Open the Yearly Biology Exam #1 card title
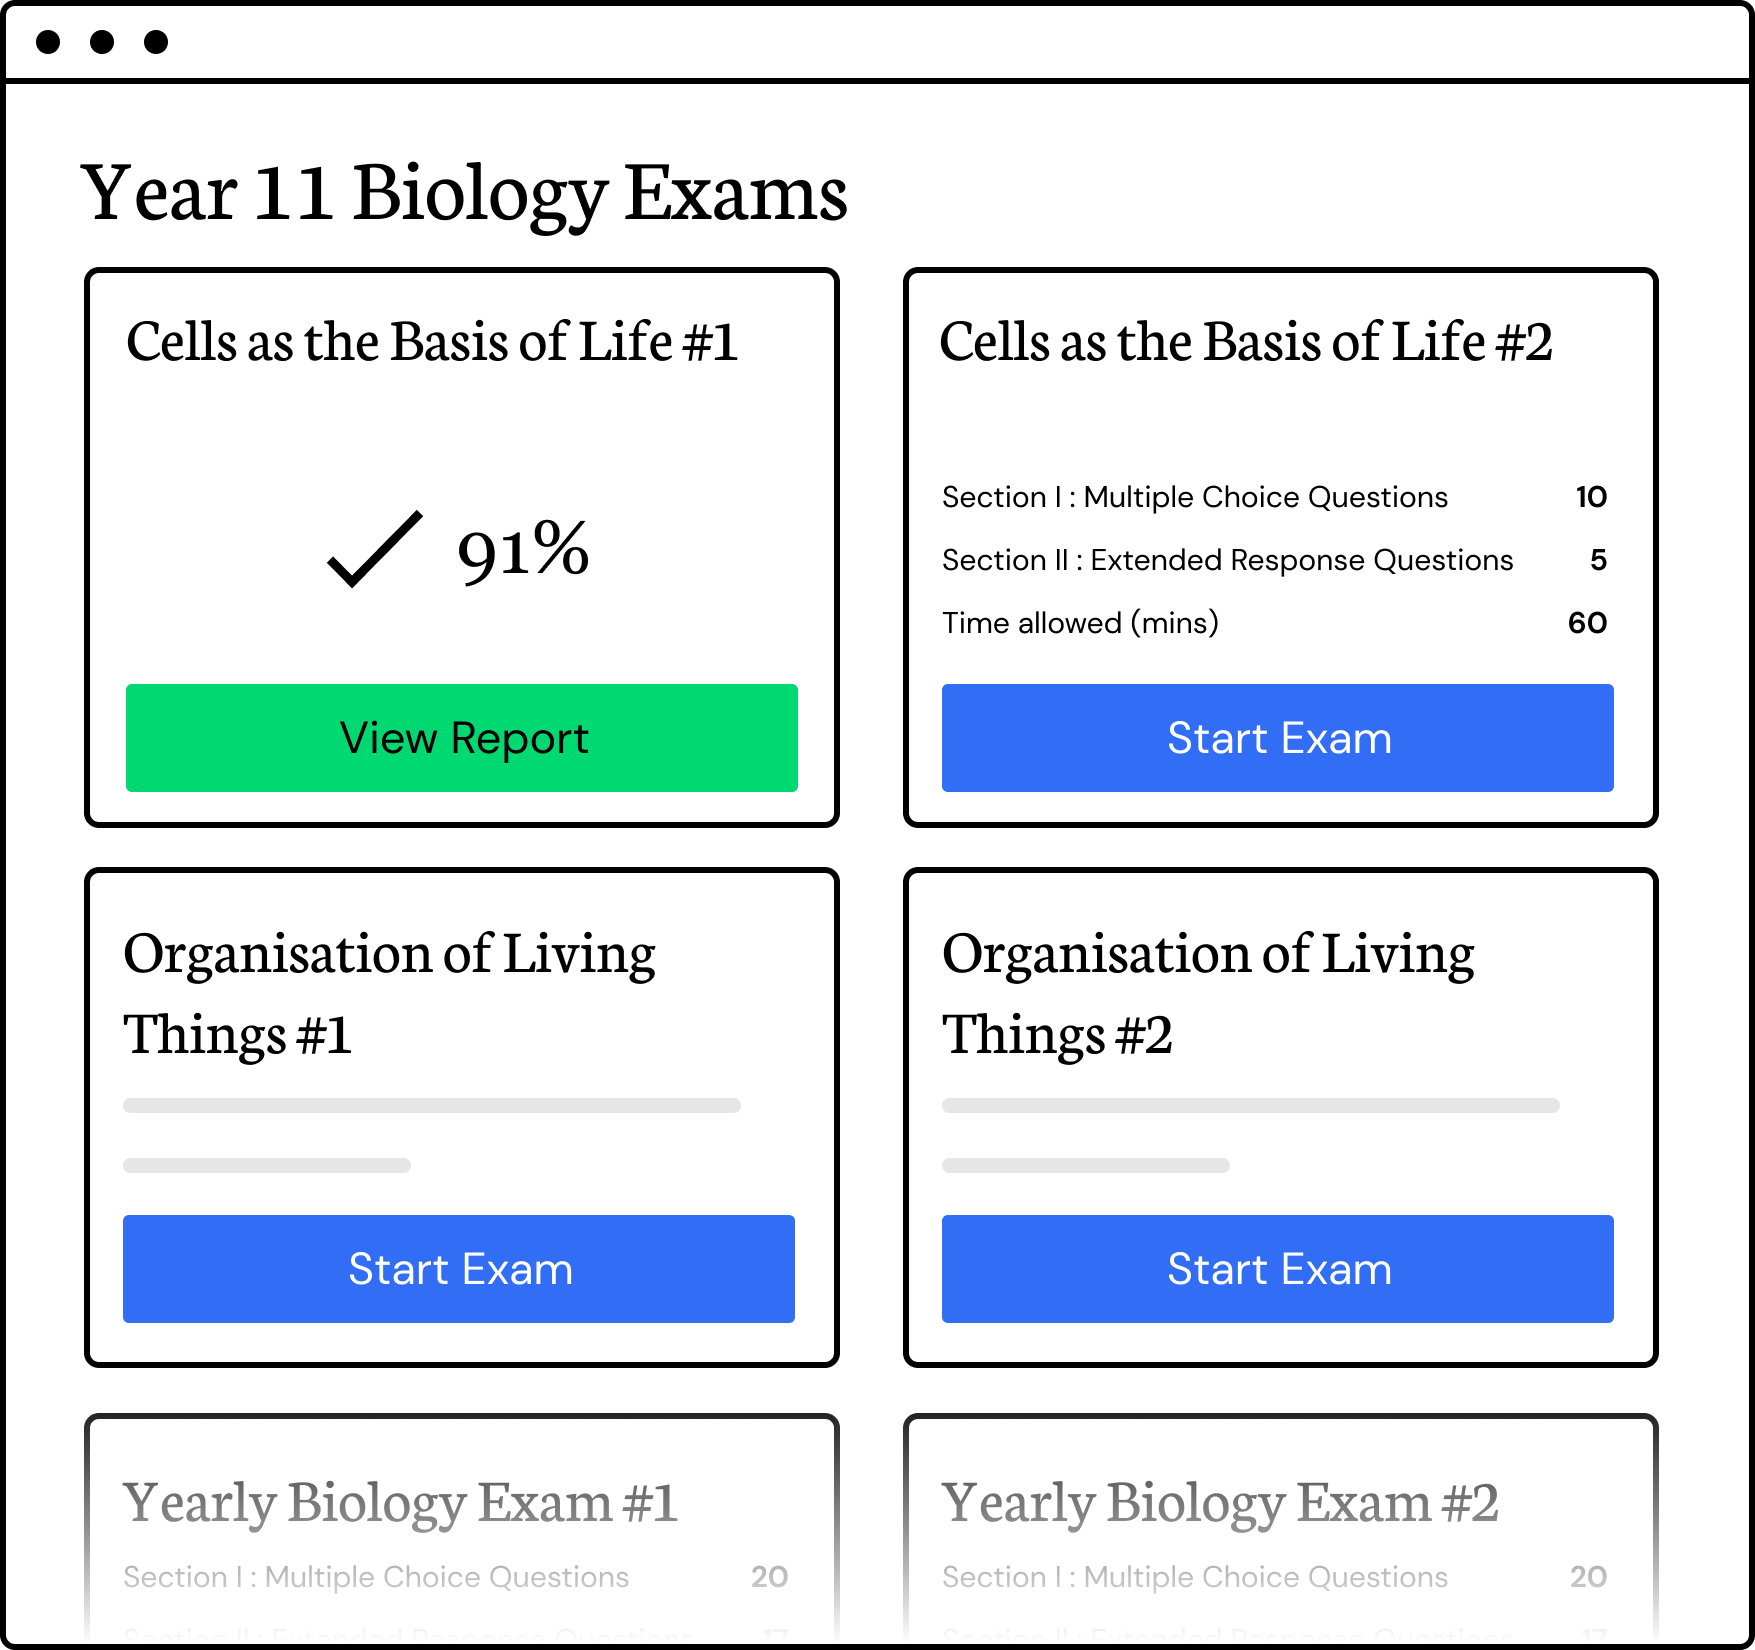Image resolution: width=1755 pixels, height=1650 pixels. point(400,1502)
